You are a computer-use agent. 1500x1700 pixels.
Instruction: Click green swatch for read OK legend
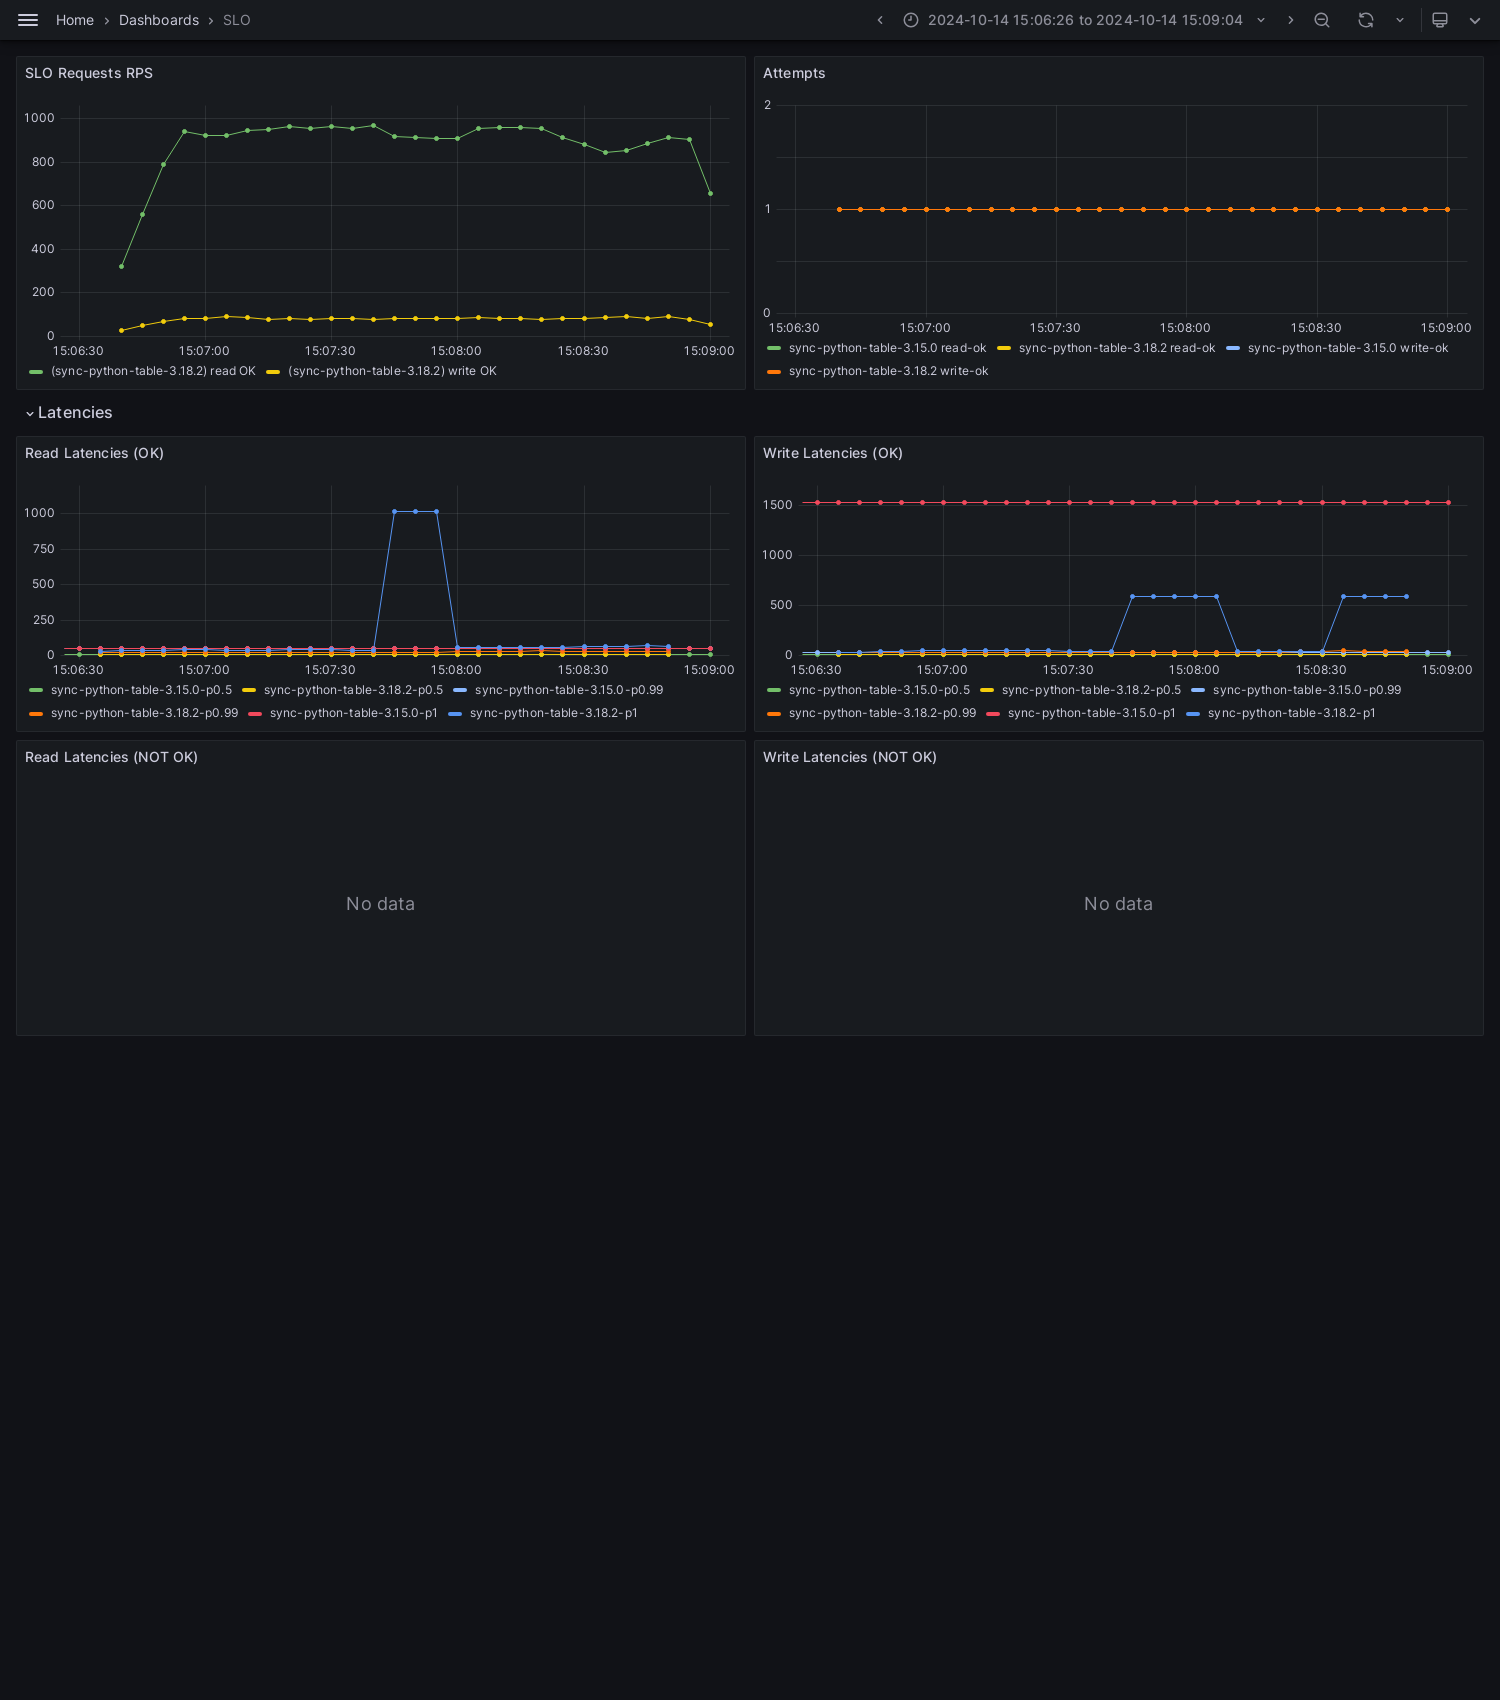tap(36, 371)
